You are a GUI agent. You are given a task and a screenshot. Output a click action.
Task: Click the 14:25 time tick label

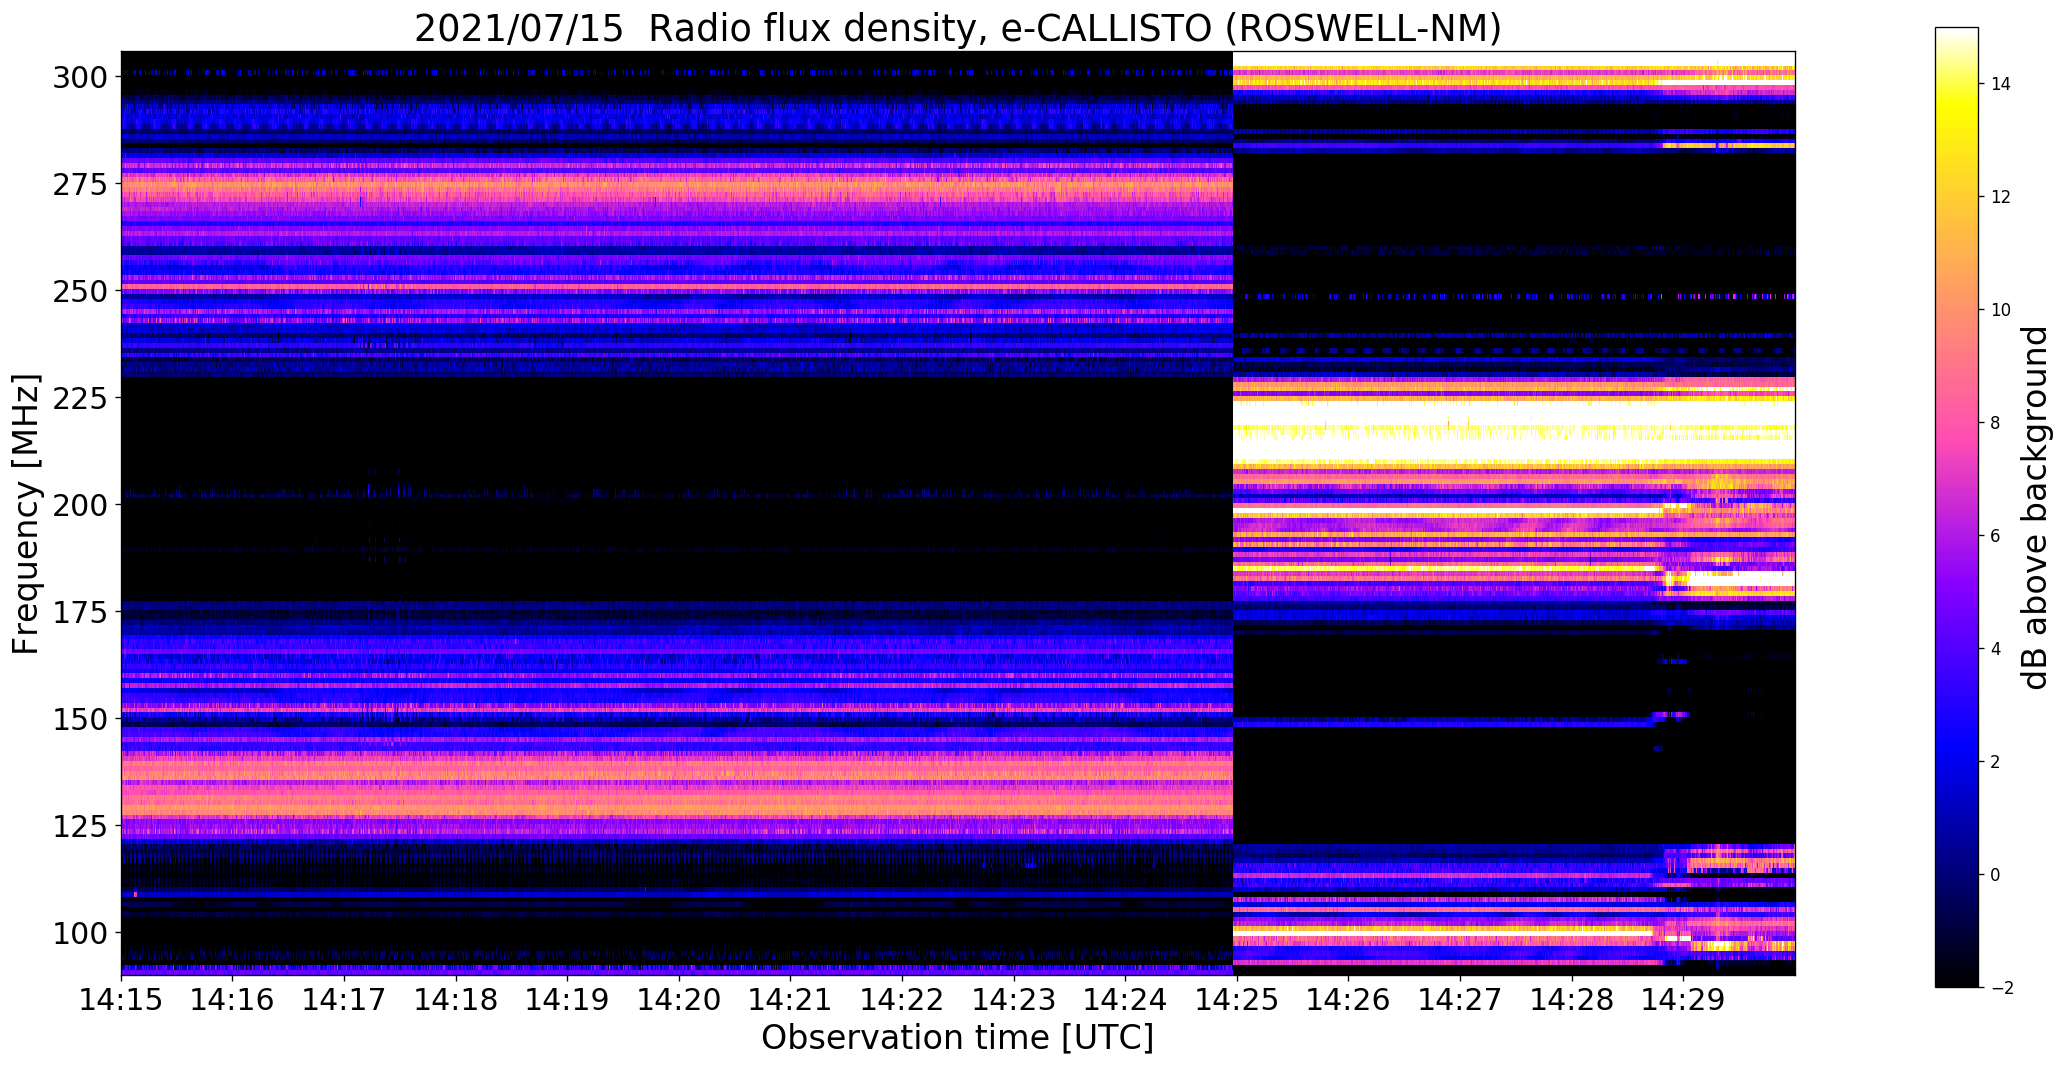[1237, 999]
